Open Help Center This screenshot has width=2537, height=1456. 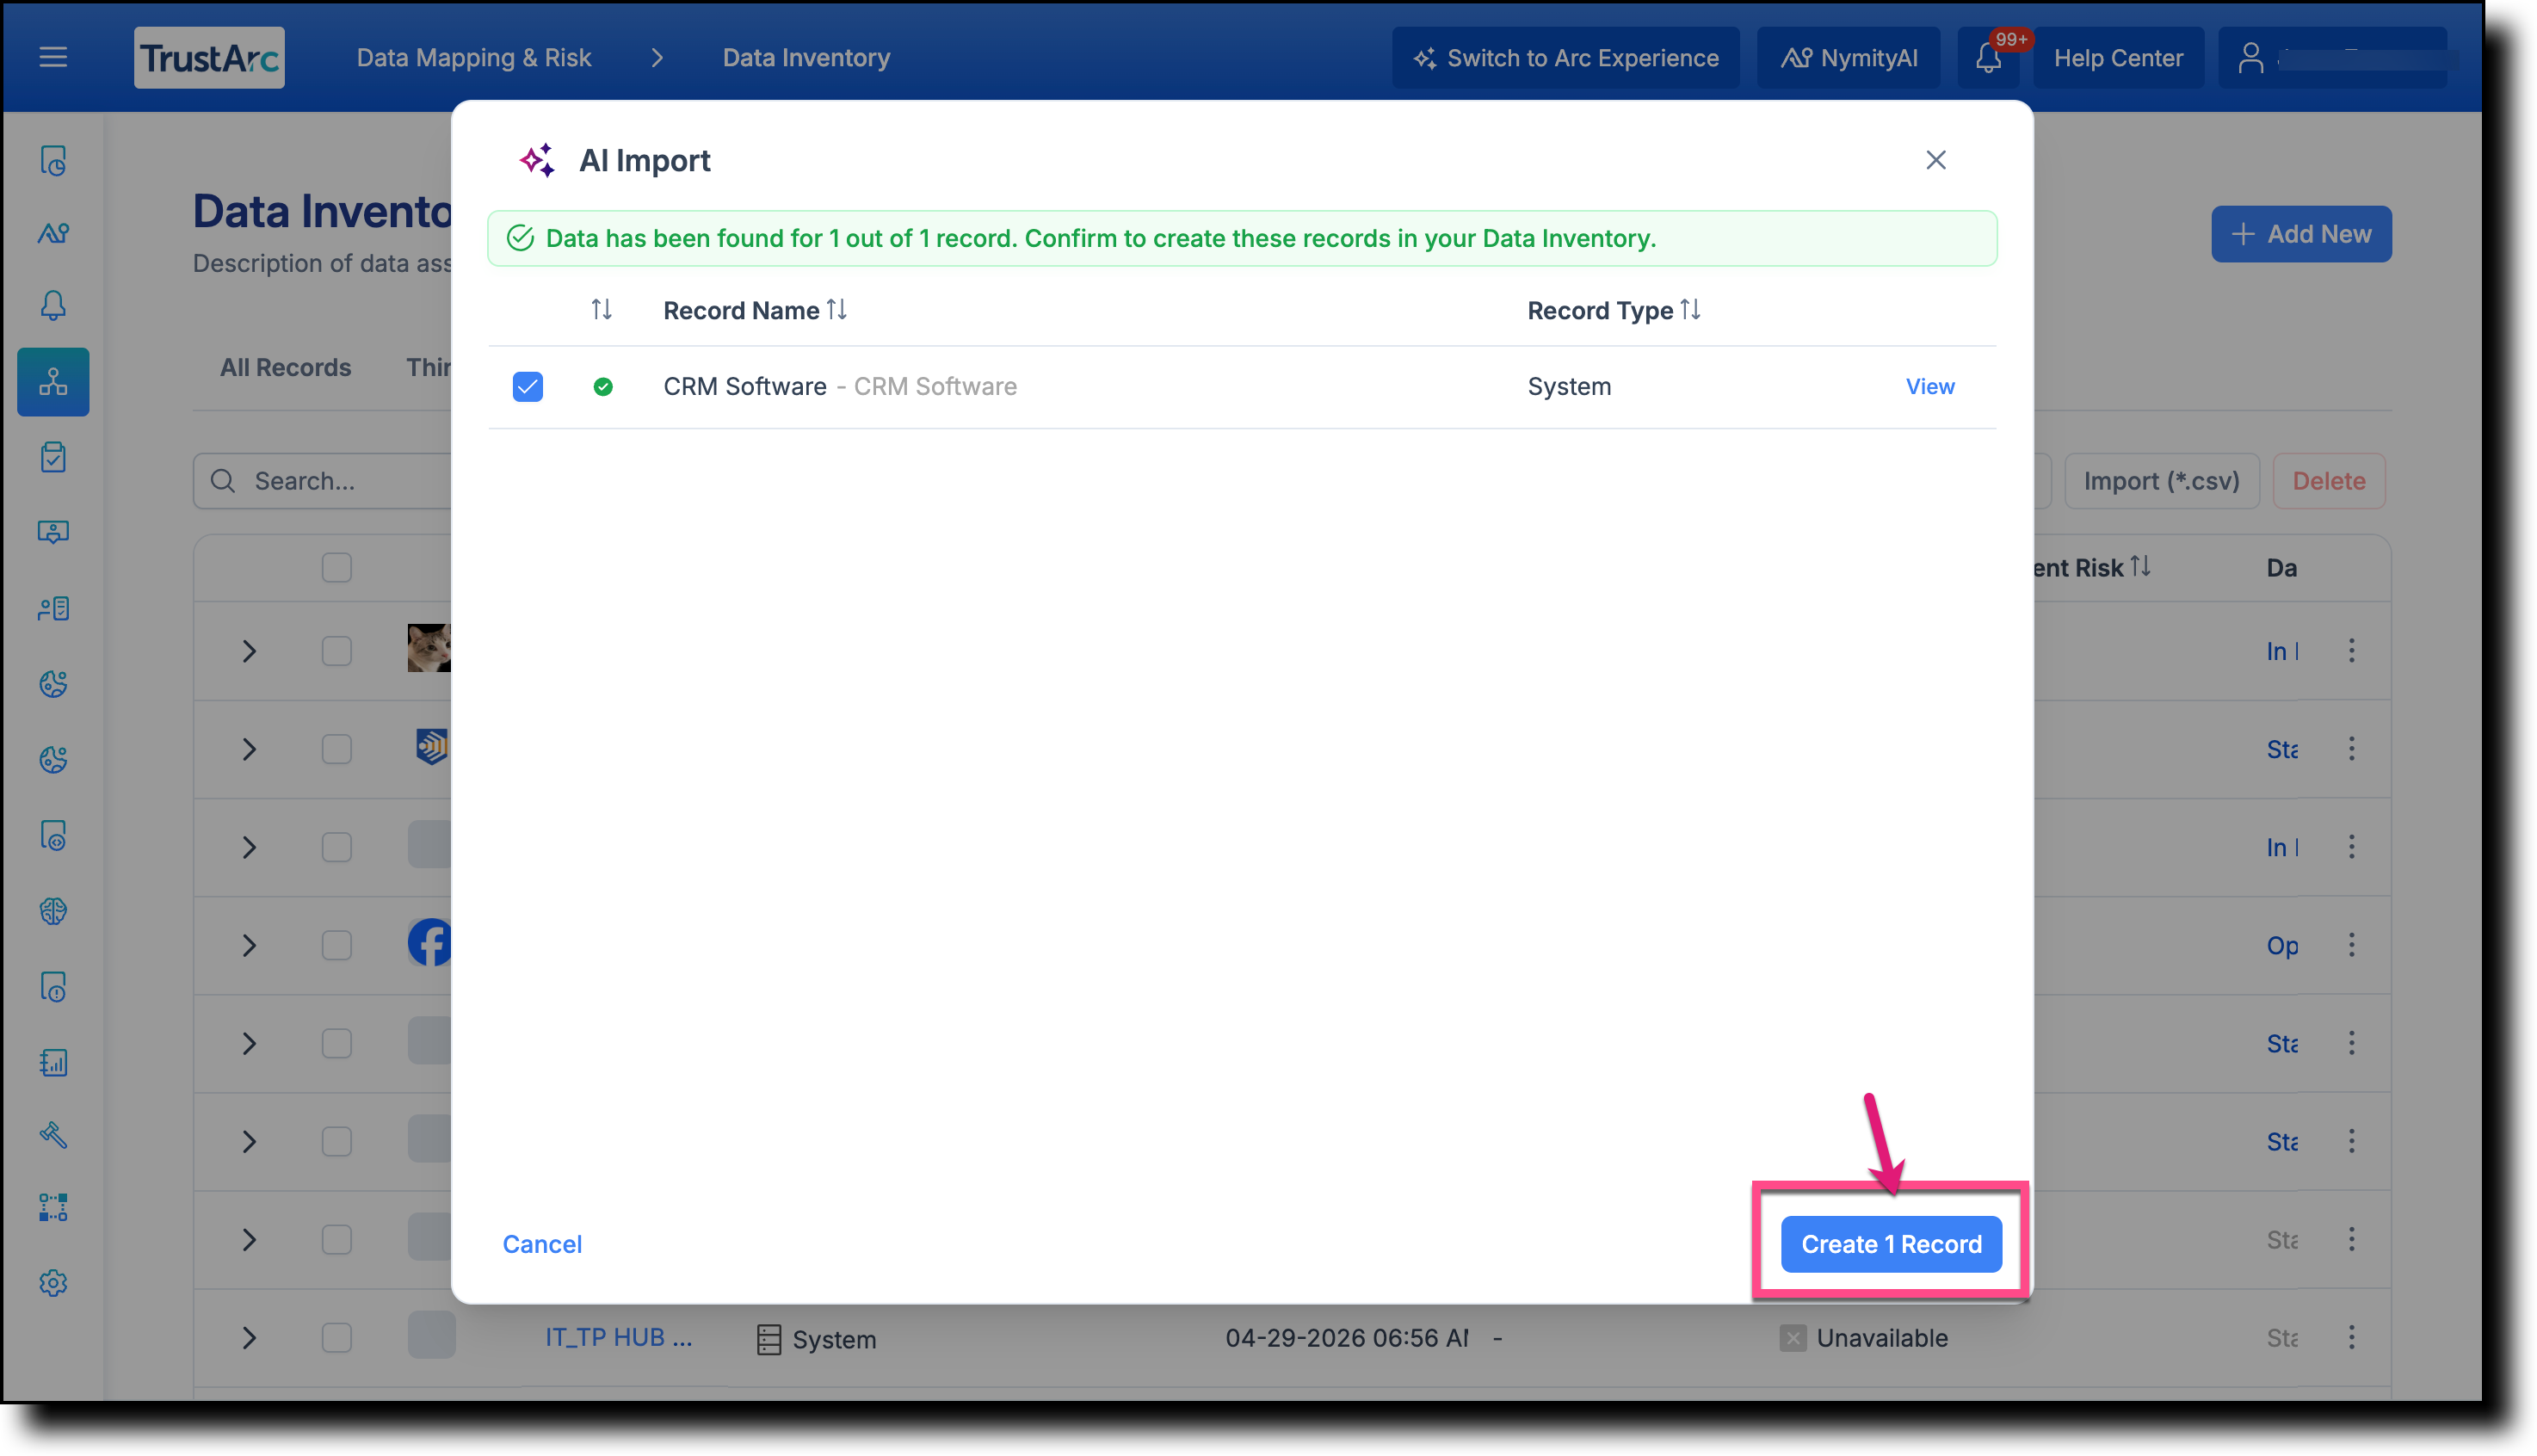(2118, 58)
